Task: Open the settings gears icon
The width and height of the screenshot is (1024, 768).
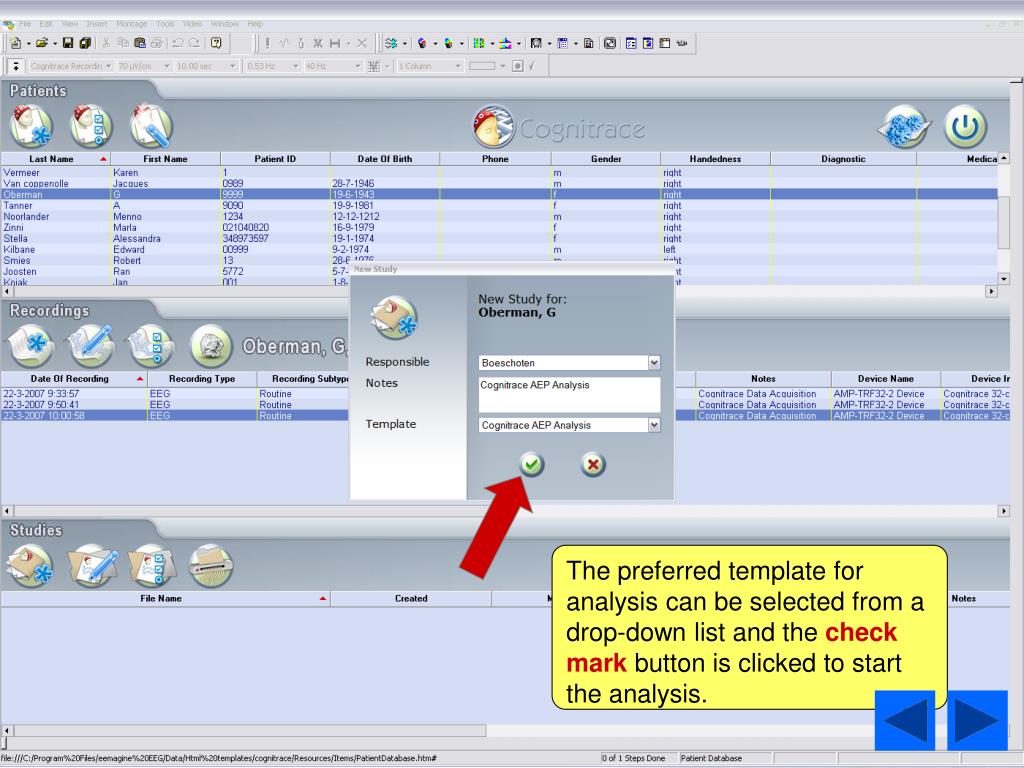Action: [x=904, y=127]
